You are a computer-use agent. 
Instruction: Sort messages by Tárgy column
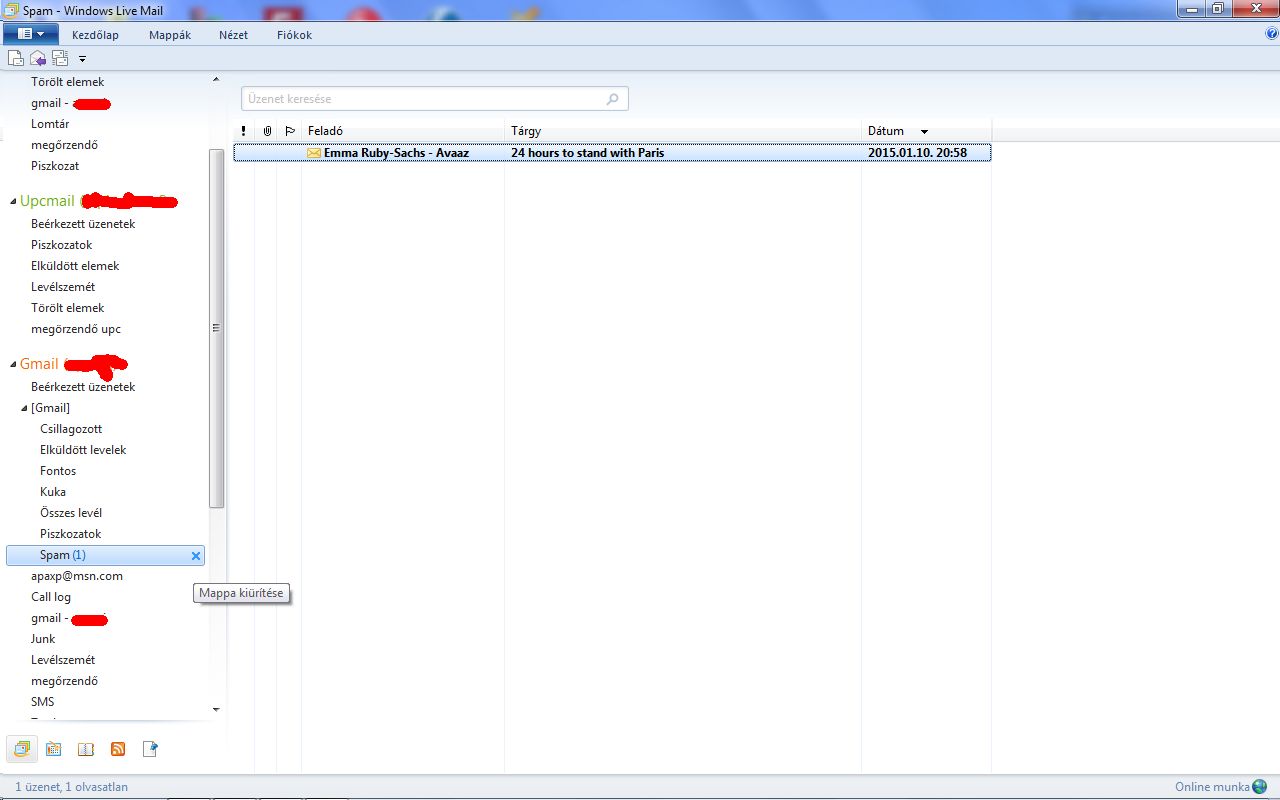tap(683, 131)
